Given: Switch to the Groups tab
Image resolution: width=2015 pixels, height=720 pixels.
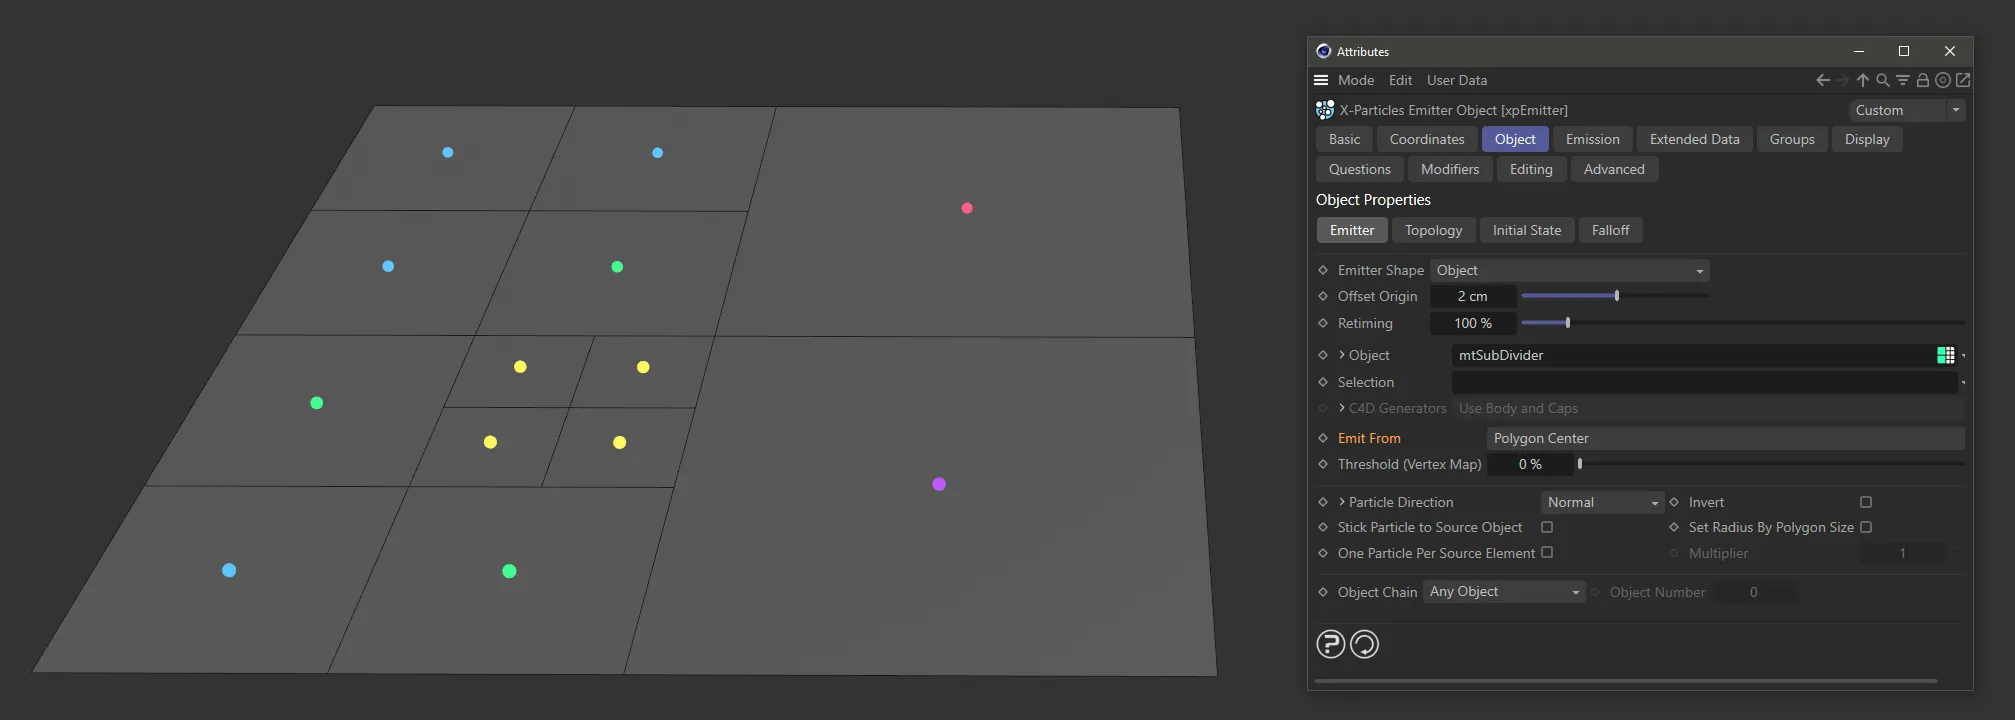Looking at the screenshot, I should click(1792, 139).
